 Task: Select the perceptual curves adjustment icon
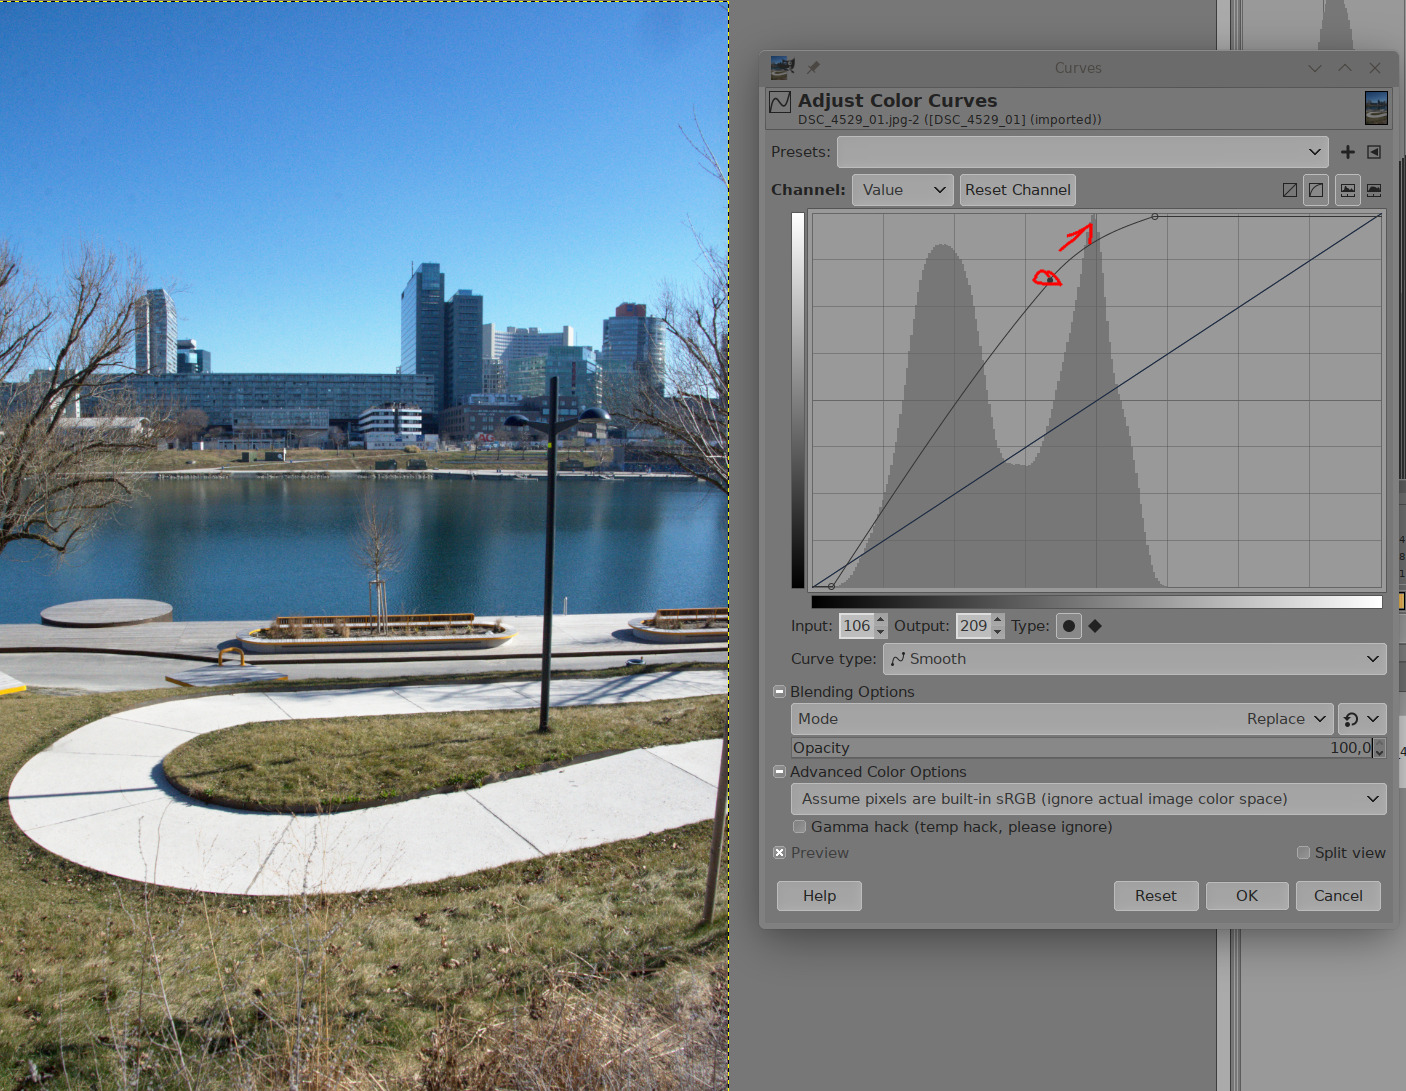(1316, 190)
